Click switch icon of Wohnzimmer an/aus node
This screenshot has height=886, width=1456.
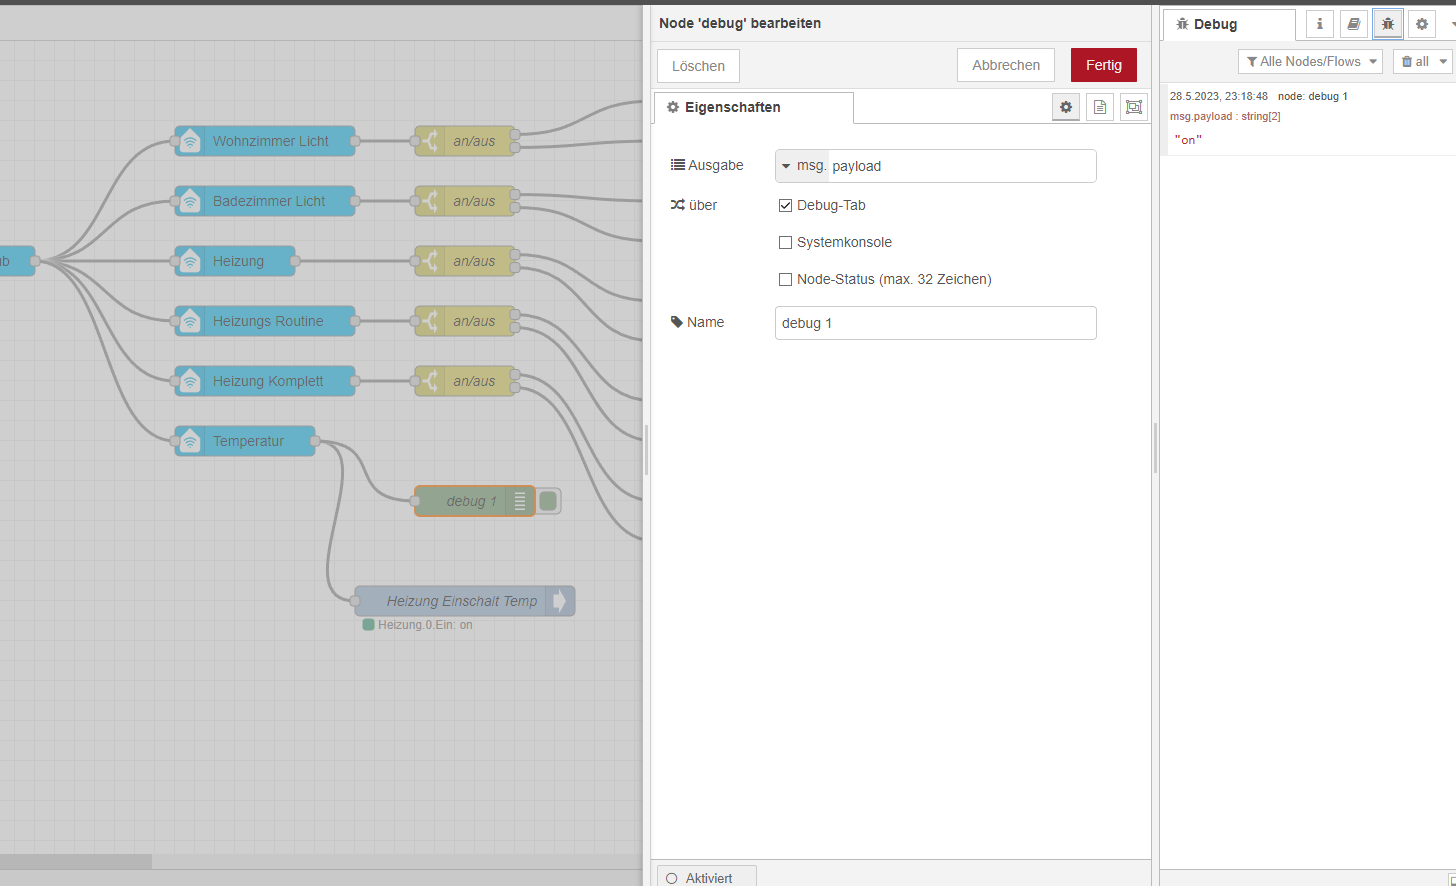pos(430,141)
